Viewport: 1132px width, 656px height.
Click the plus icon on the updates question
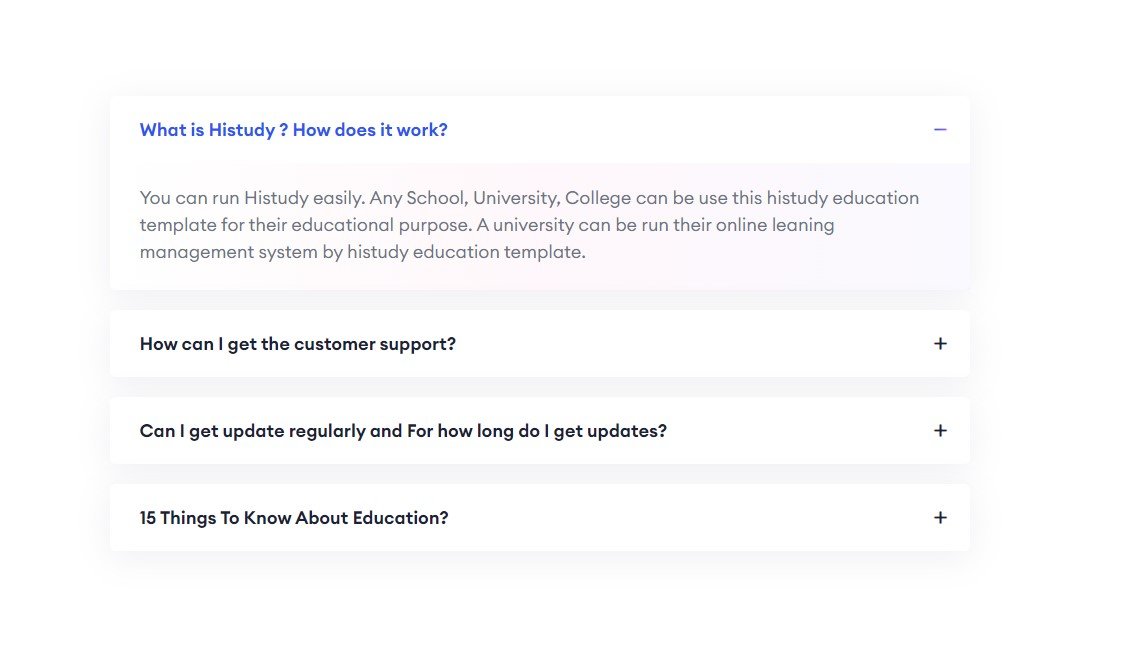point(939,431)
